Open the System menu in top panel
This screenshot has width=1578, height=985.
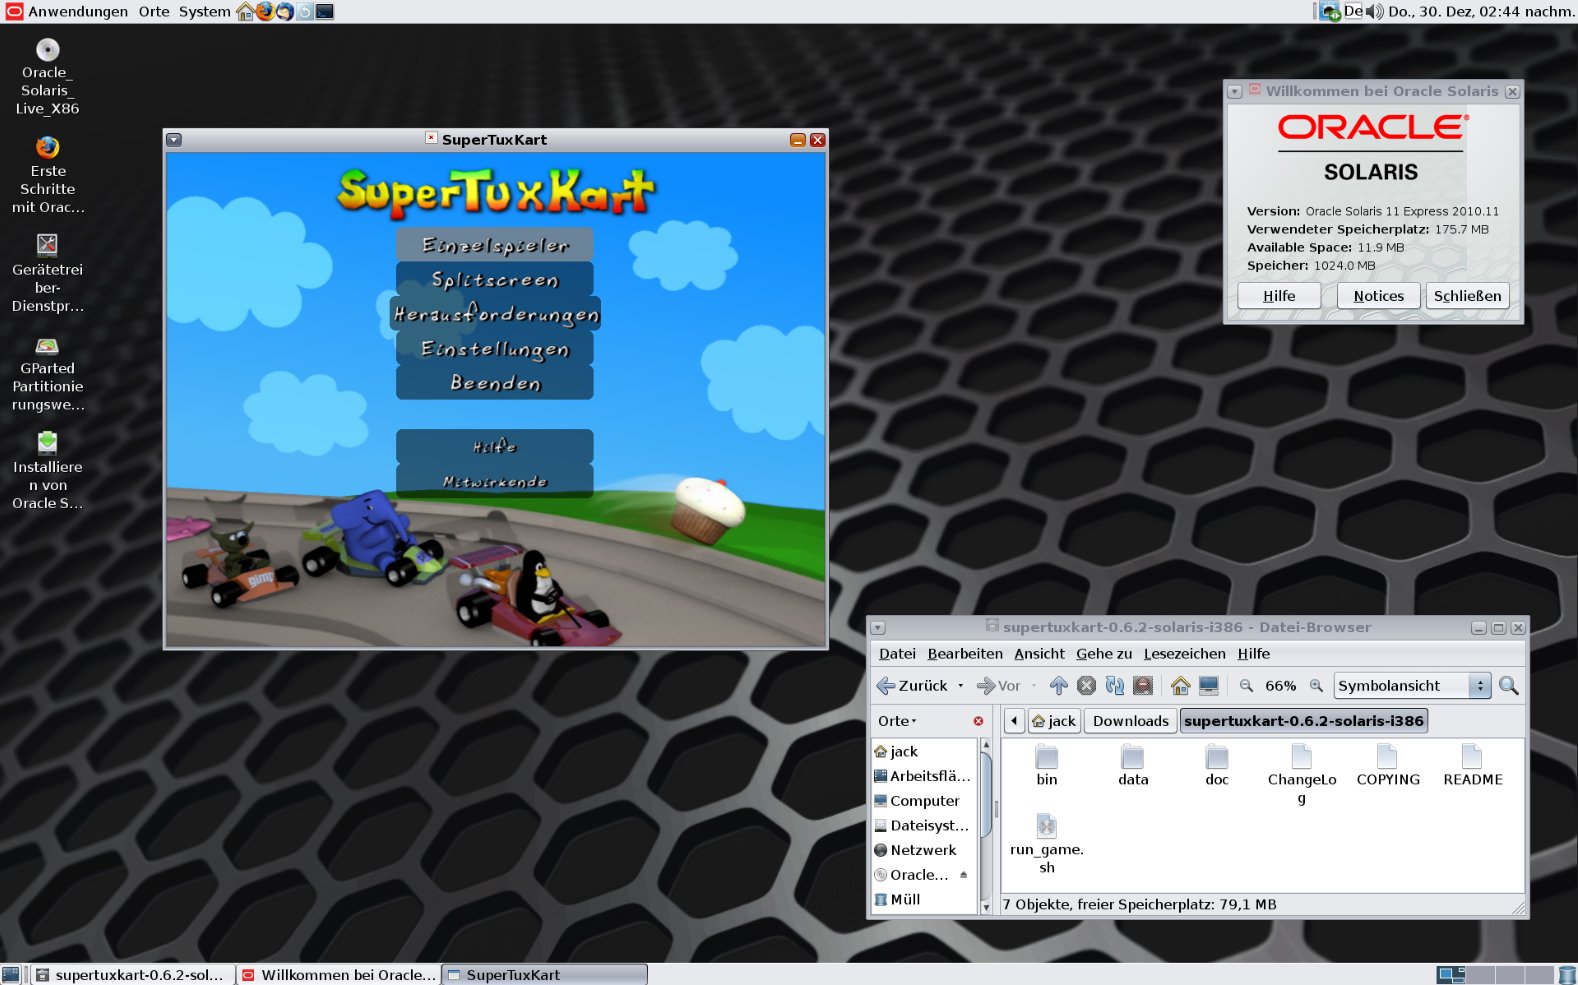pyautogui.click(x=205, y=12)
